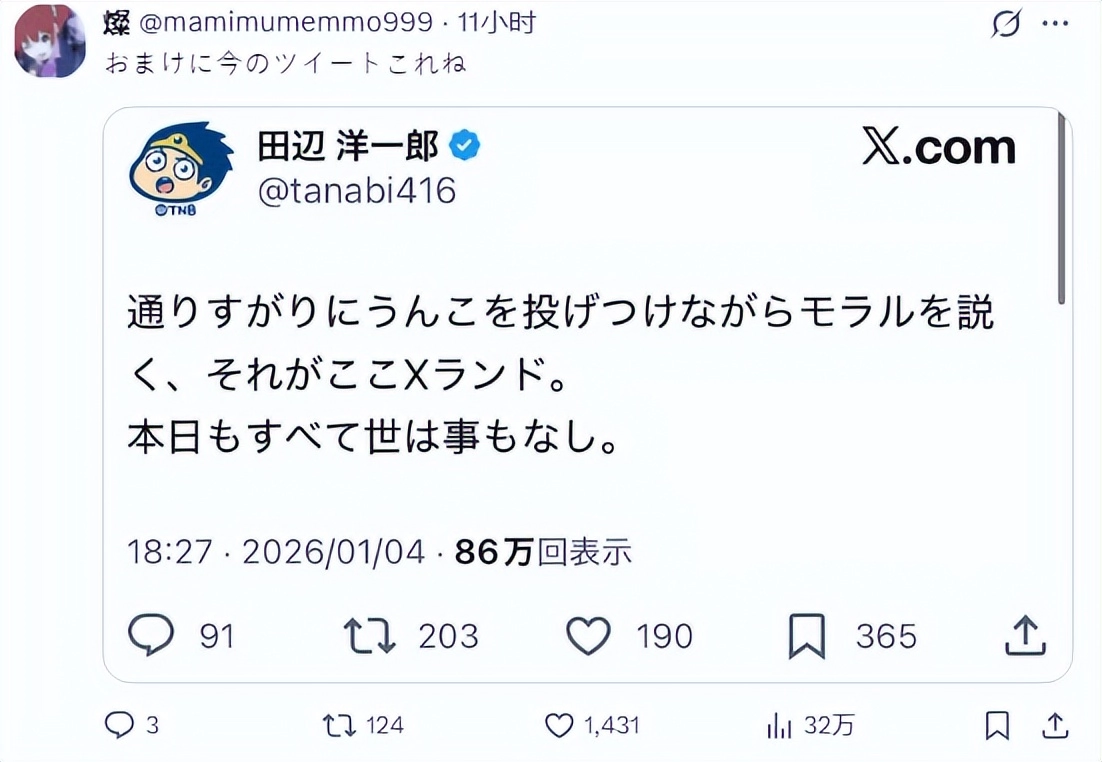Repost mamimumemmo999's post
This screenshot has width=1102, height=762.
pyautogui.click(x=342, y=726)
